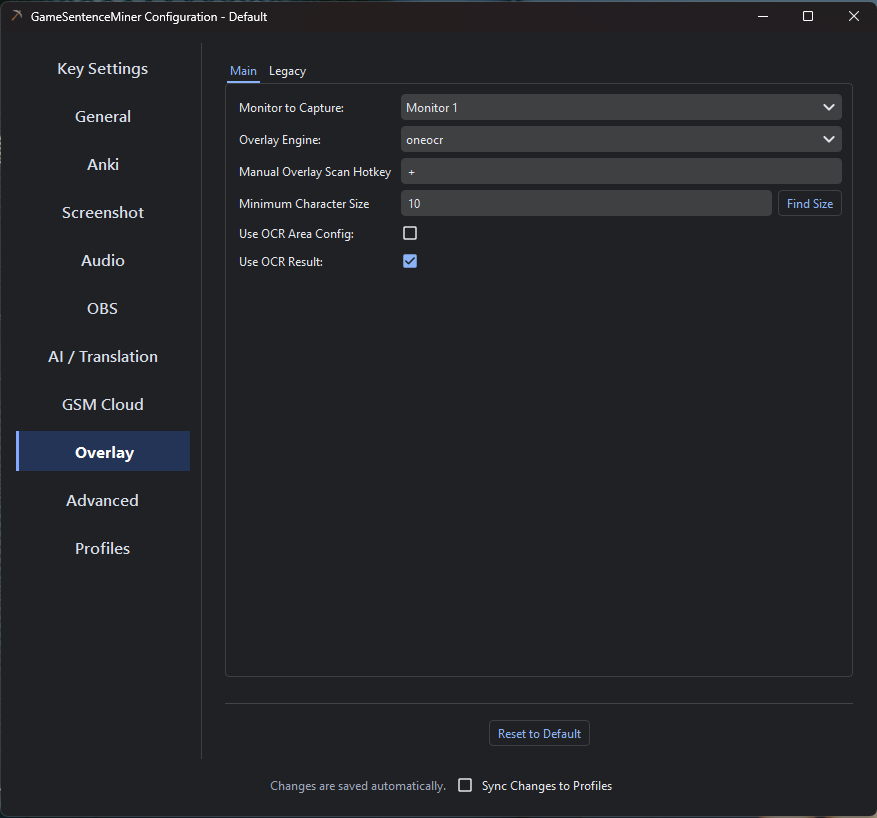Open the Advanced settings page
Image resolution: width=877 pixels, height=818 pixels.
point(103,501)
